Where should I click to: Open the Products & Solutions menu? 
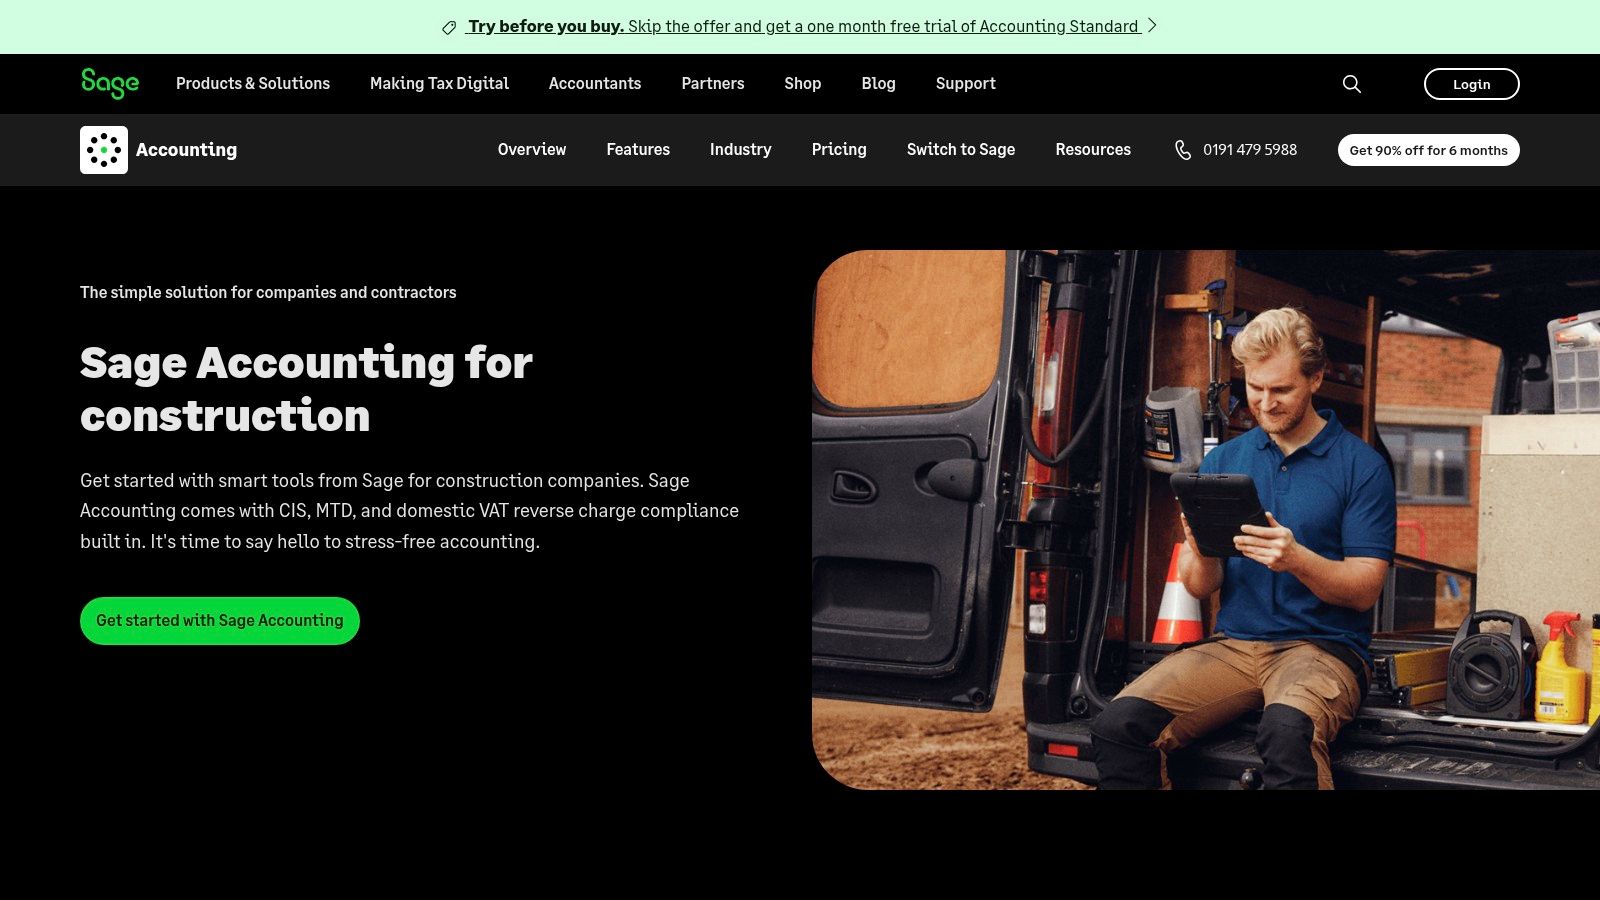(x=253, y=83)
